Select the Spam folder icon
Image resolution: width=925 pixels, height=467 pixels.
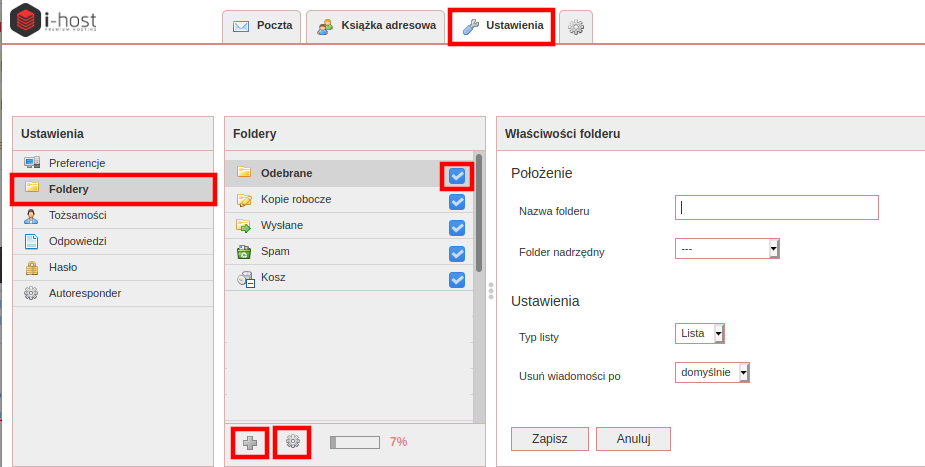coord(244,252)
